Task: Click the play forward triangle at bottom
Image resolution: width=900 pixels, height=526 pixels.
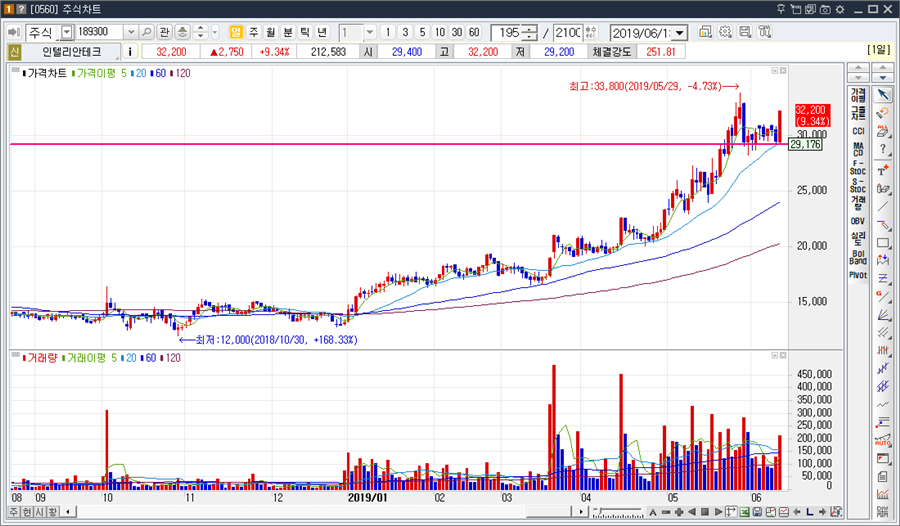Action: pos(718,512)
